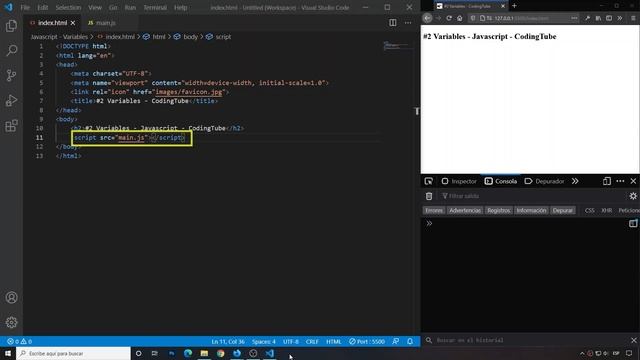Viewport: 640px width, 360px height.
Task: Open the Go menu
Action: [x=113, y=7]
